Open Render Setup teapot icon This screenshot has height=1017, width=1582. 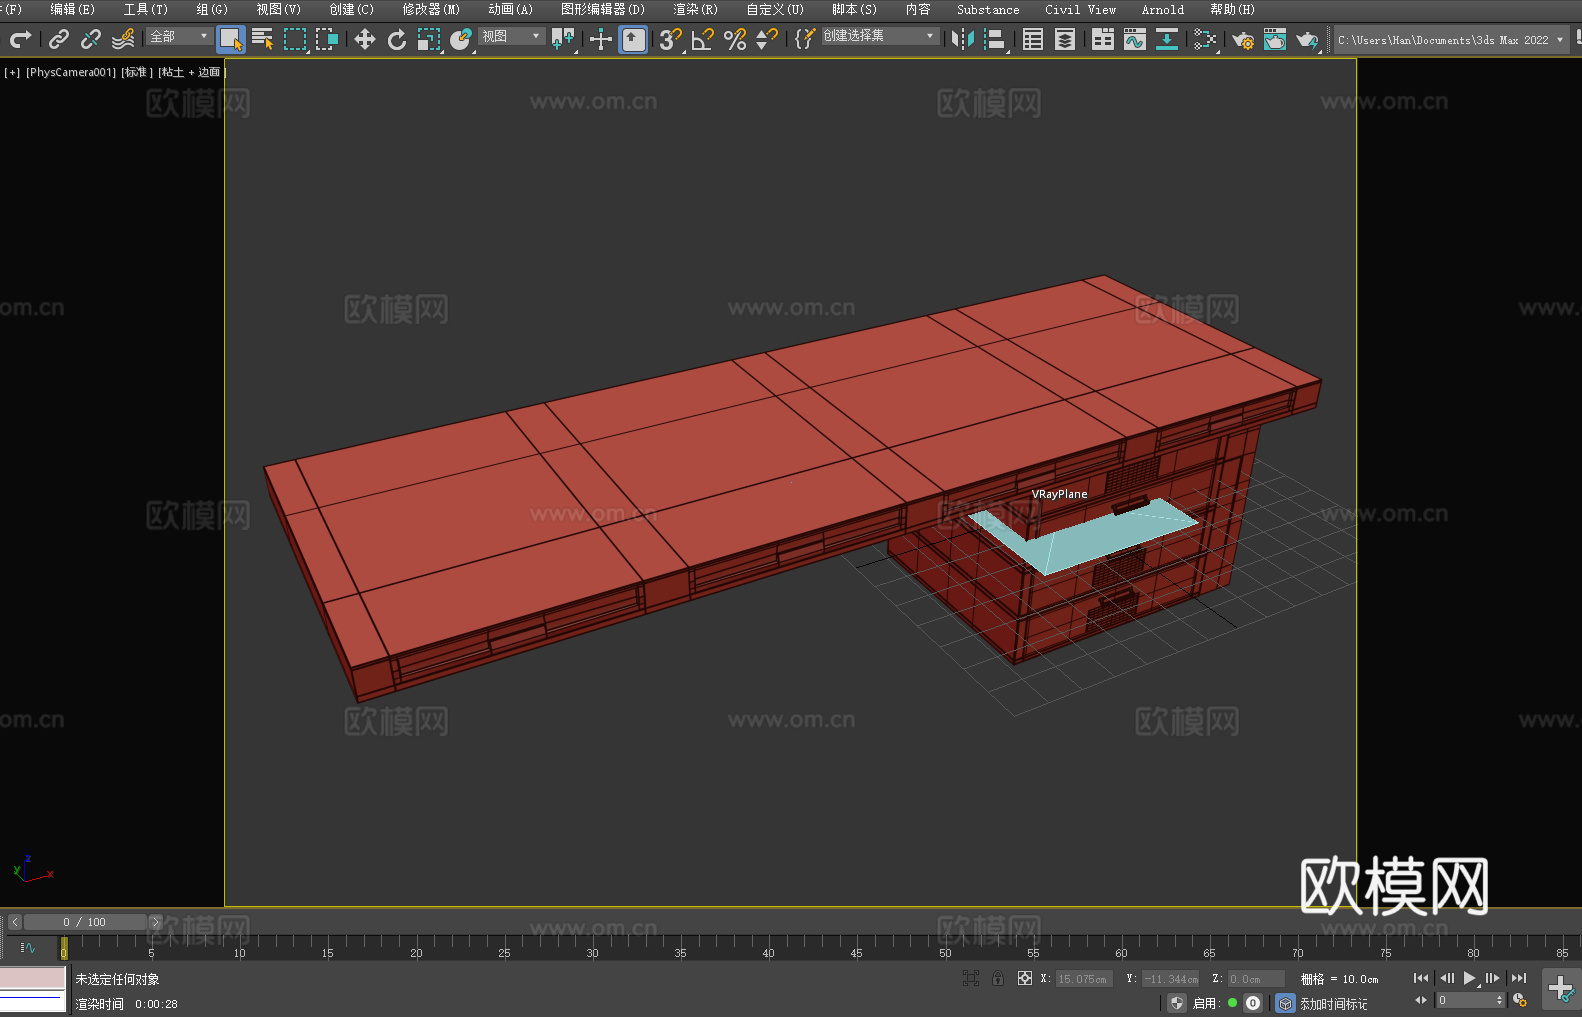(1243, 39)
